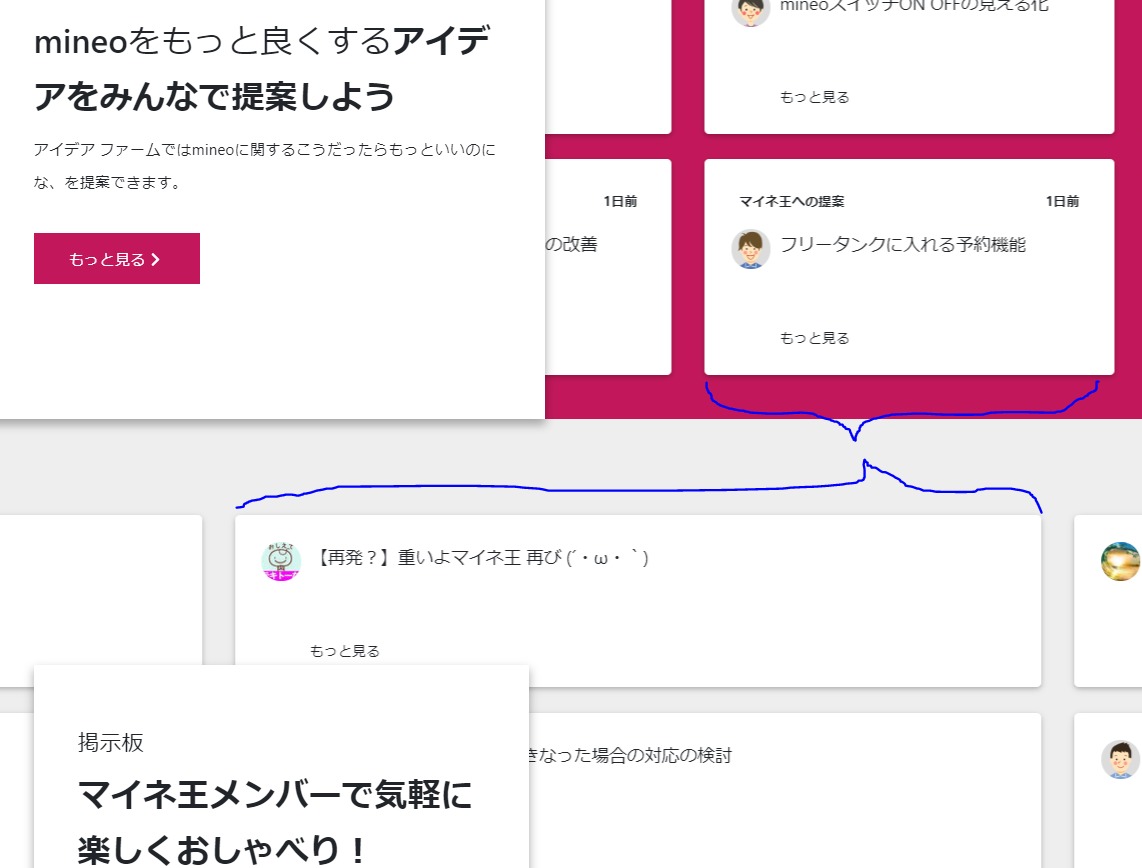The height and width of the screenshot is (868, 1142).
Task: Click the avatar of the 【再発？】重いよマイネ王 post
Action: (x=281, y=562)
